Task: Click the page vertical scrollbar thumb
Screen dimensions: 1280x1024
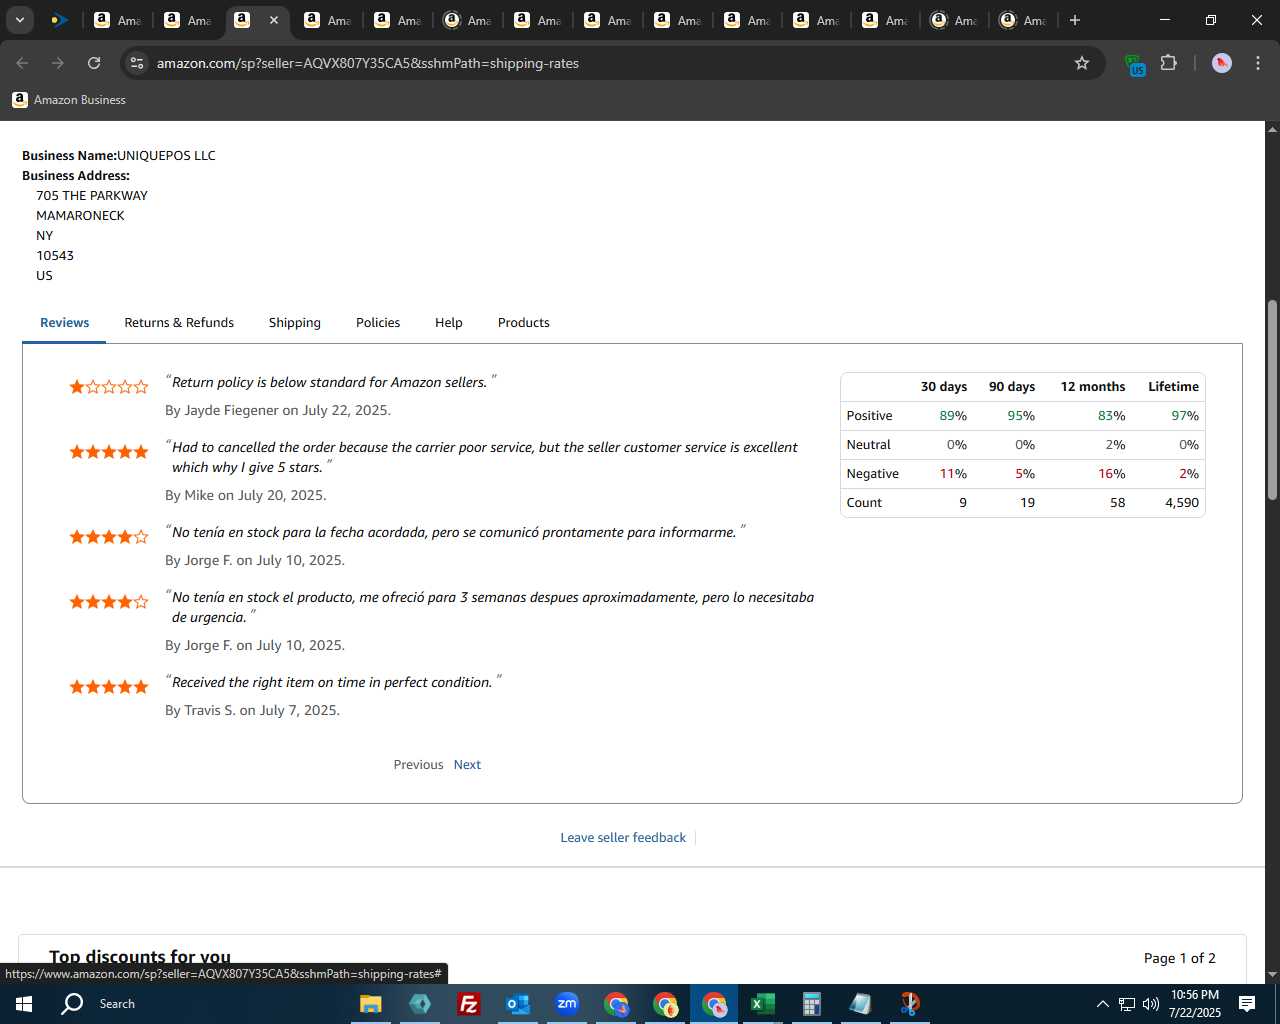Action: 1272,400
